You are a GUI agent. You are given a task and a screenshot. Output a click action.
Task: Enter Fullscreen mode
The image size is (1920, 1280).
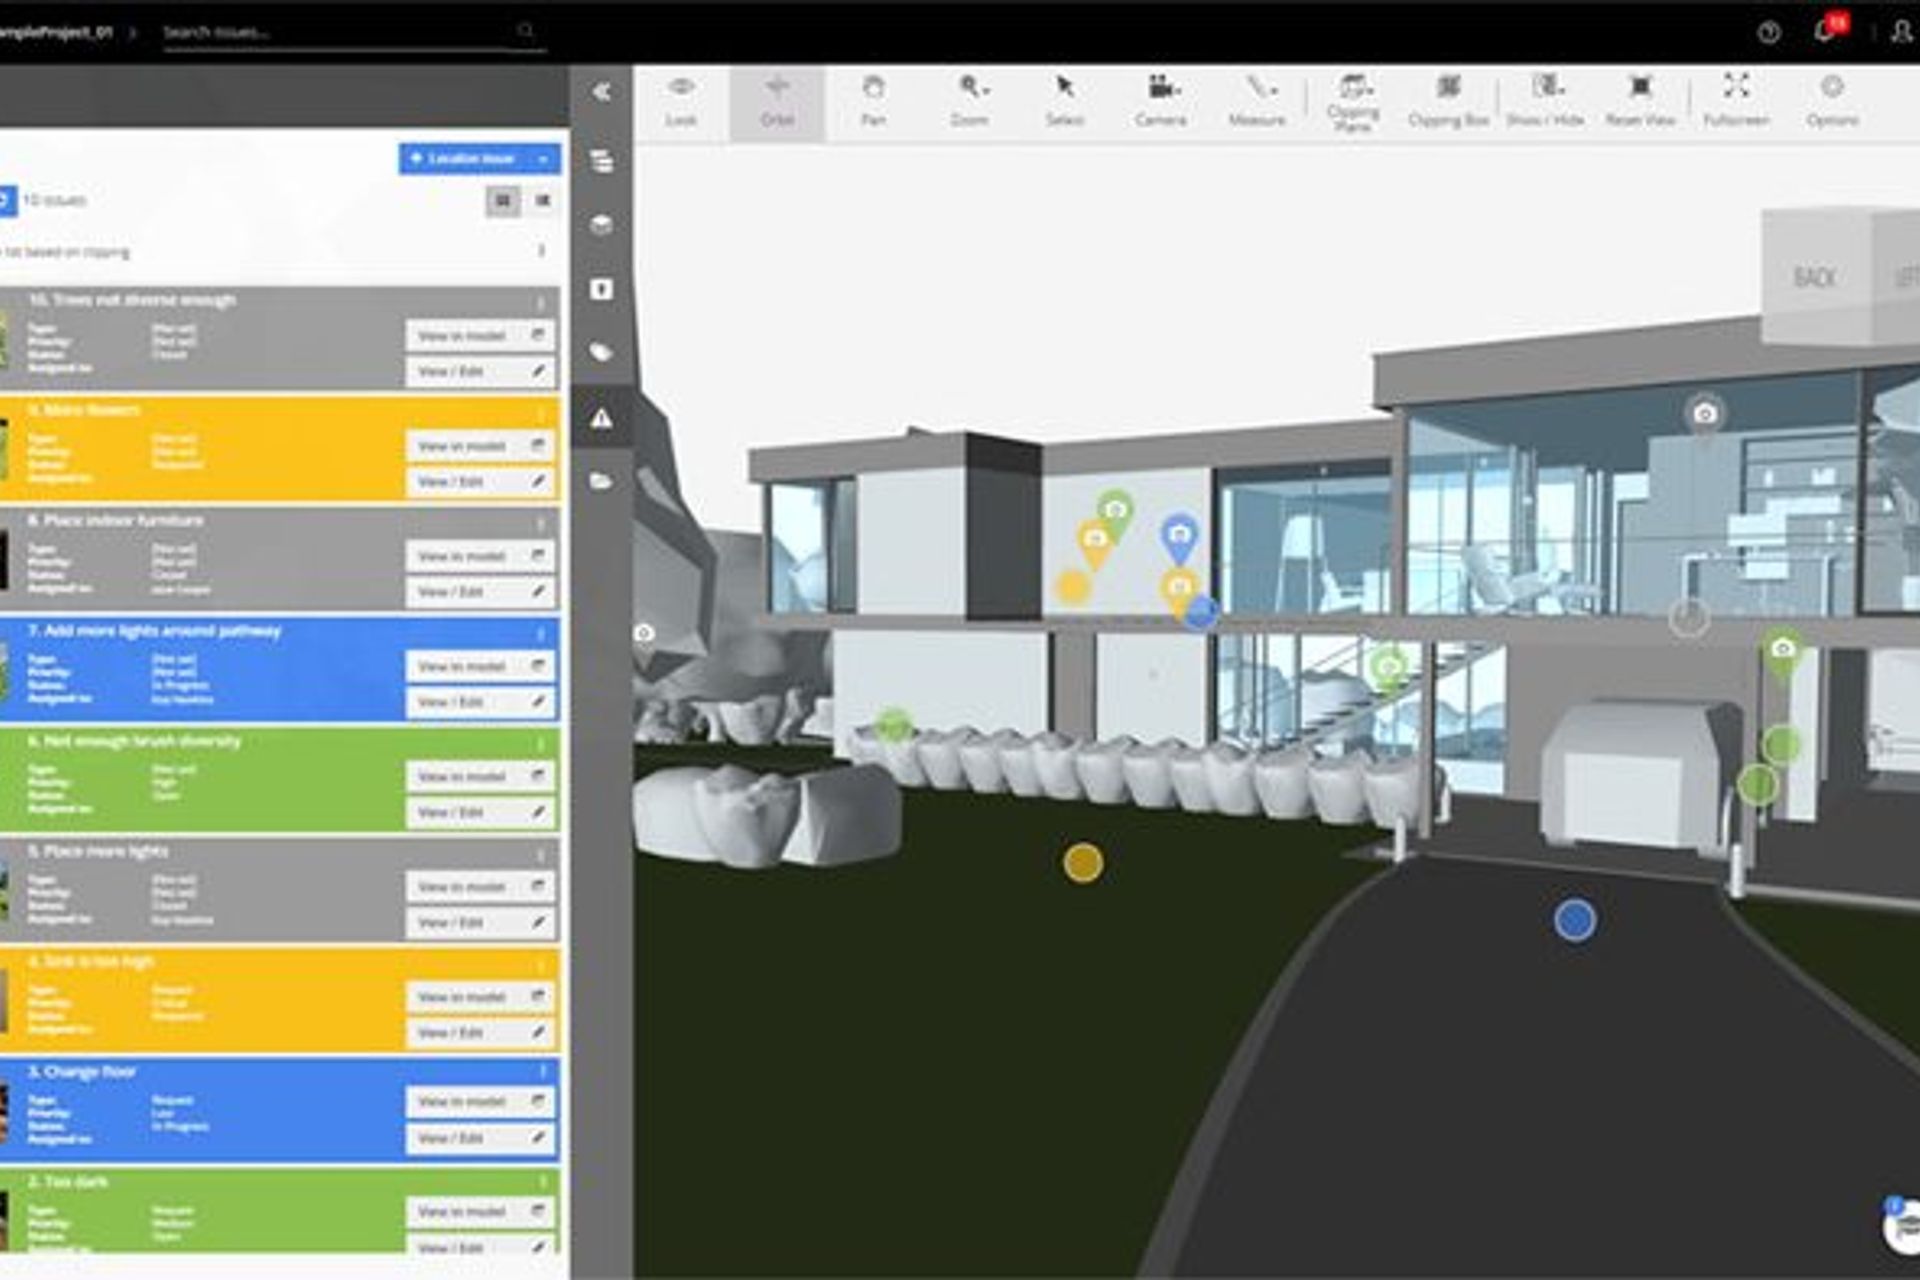click(1737, 98)
